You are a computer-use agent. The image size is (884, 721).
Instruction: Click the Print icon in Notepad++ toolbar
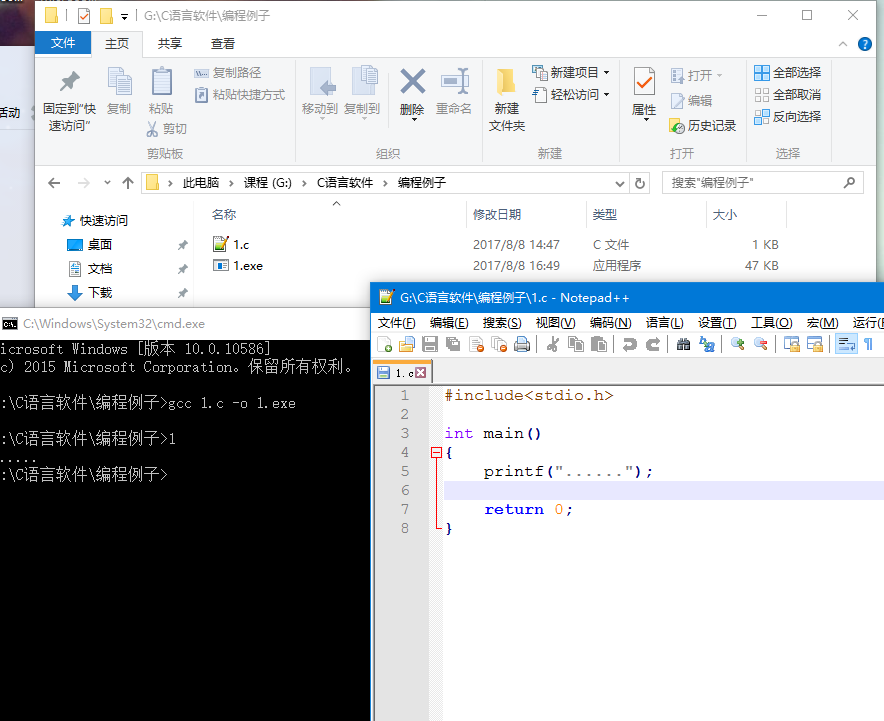pos(521,344)
